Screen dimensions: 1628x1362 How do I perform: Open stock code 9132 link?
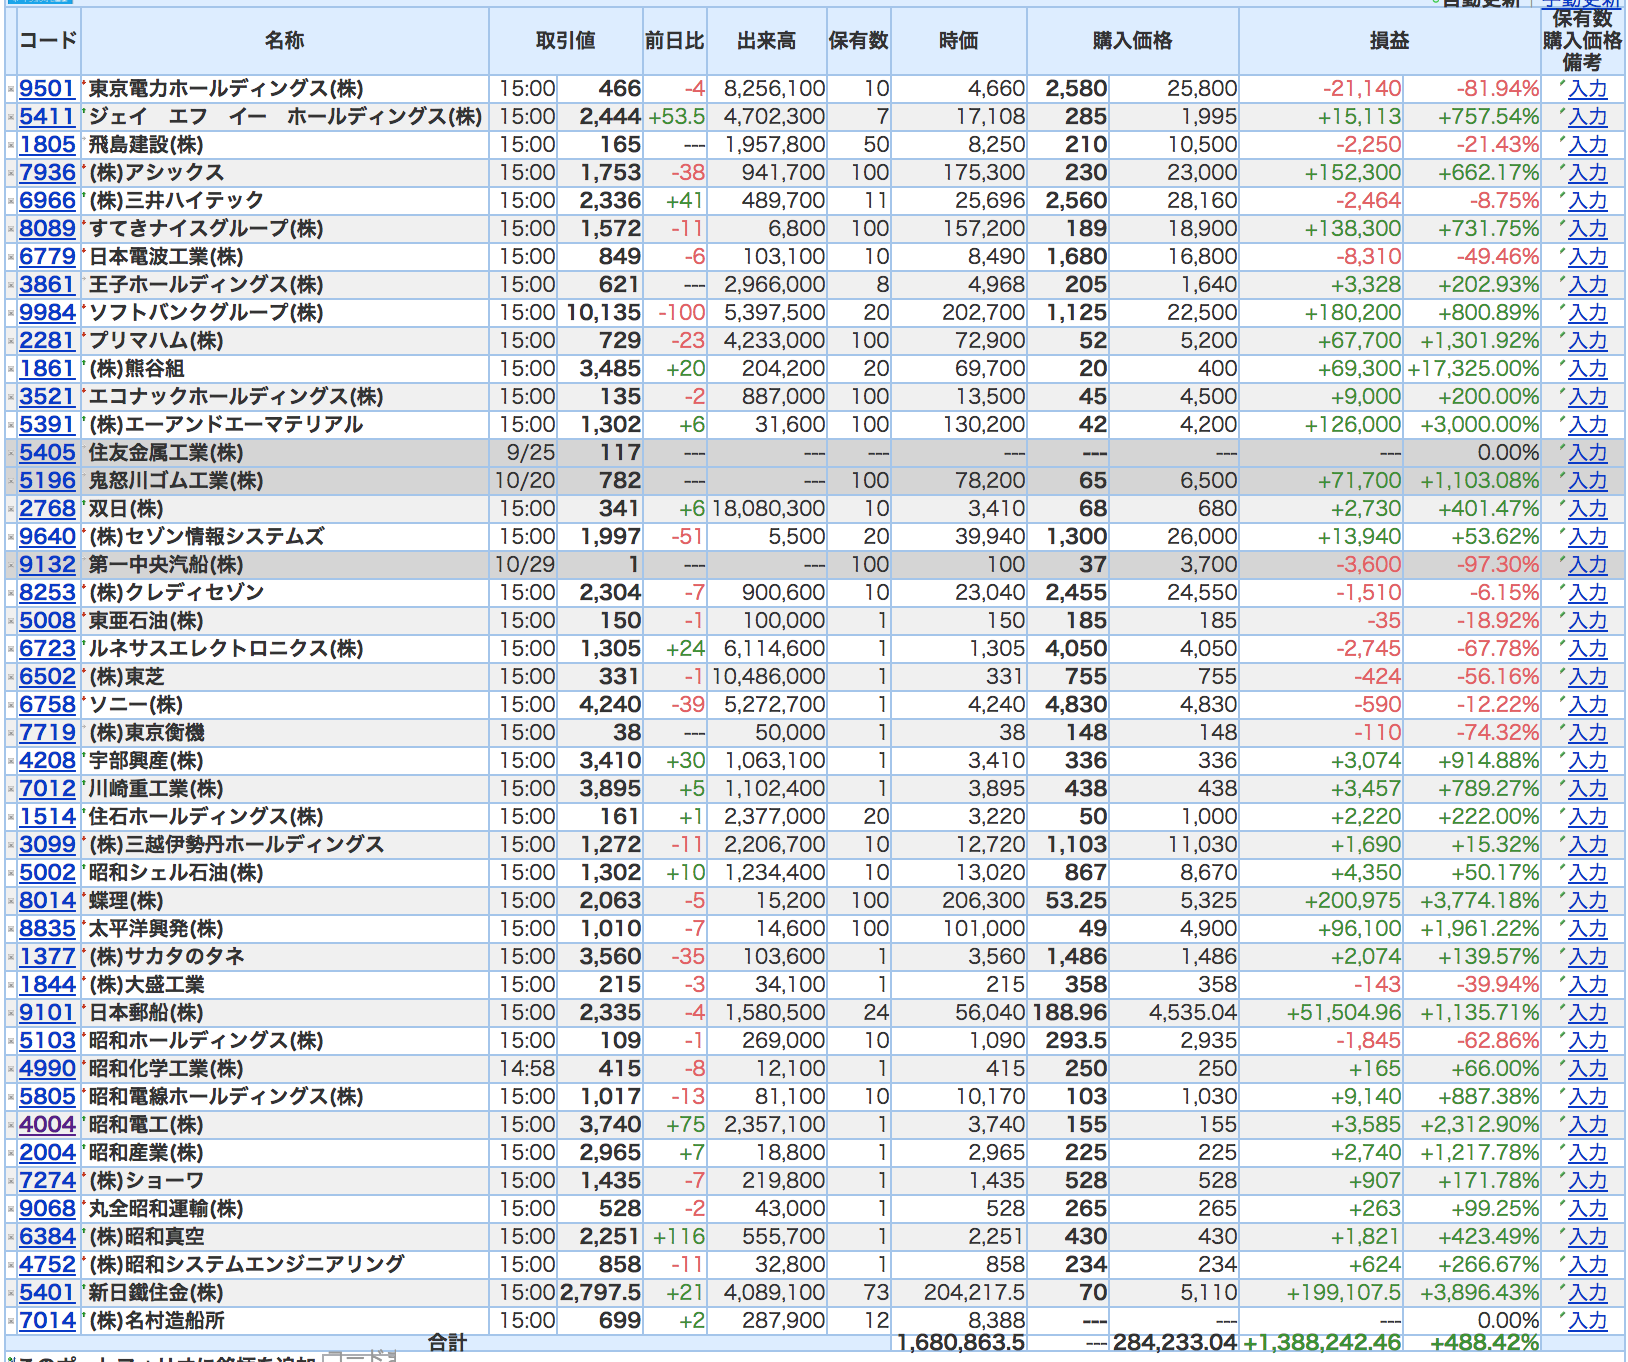pos(47,565)
